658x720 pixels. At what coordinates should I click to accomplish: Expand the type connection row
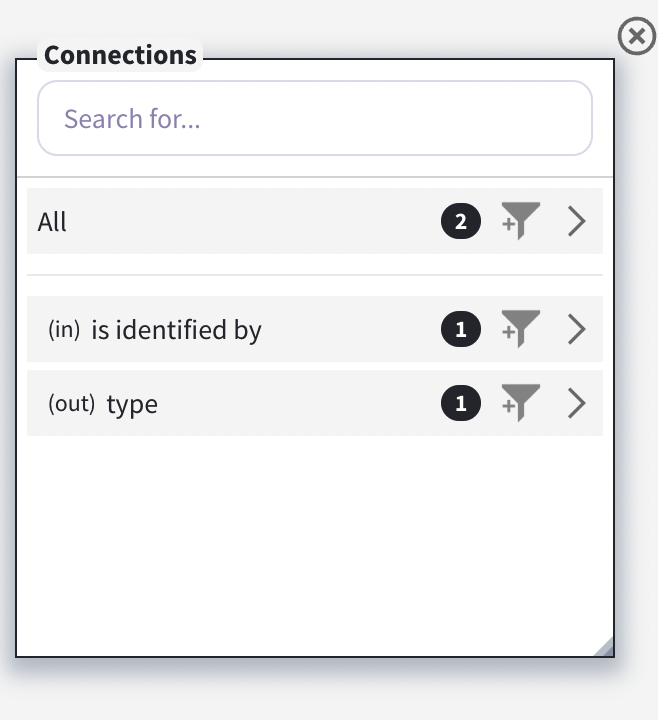point(576,403)
